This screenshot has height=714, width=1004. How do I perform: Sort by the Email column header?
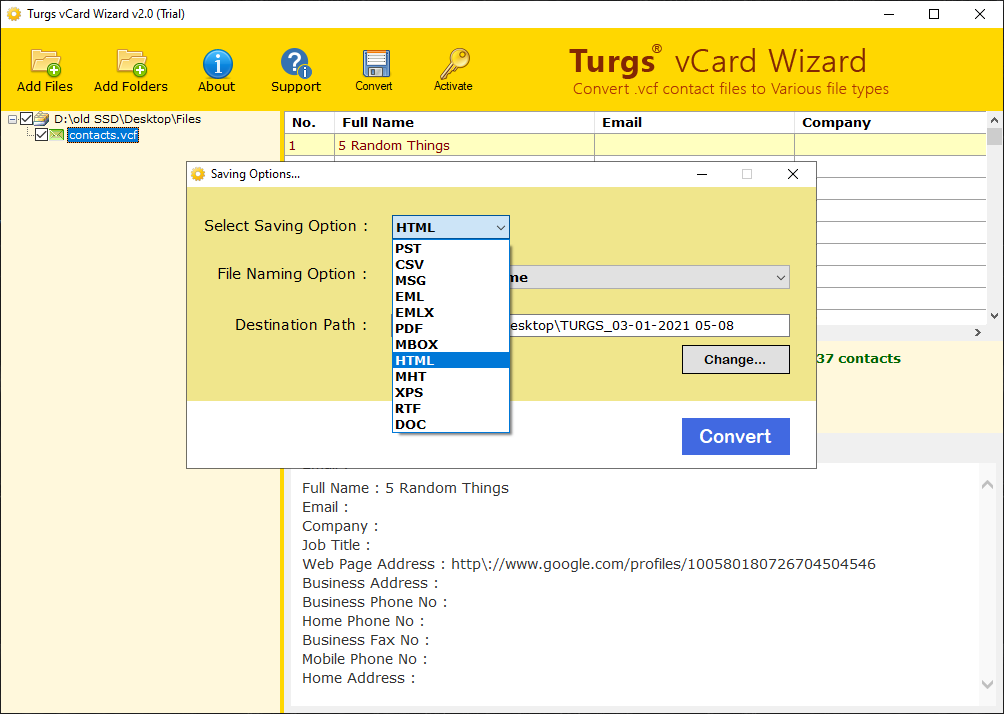coord(694,122)
